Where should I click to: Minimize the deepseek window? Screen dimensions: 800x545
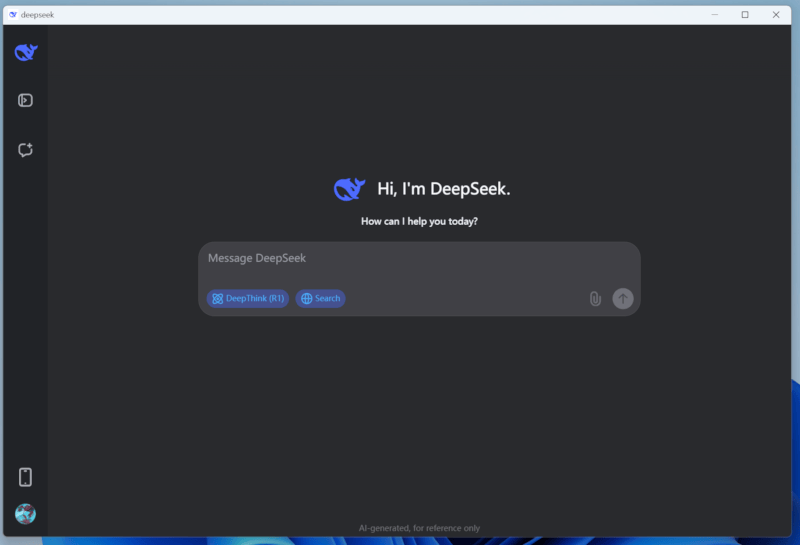coord(714,15)
